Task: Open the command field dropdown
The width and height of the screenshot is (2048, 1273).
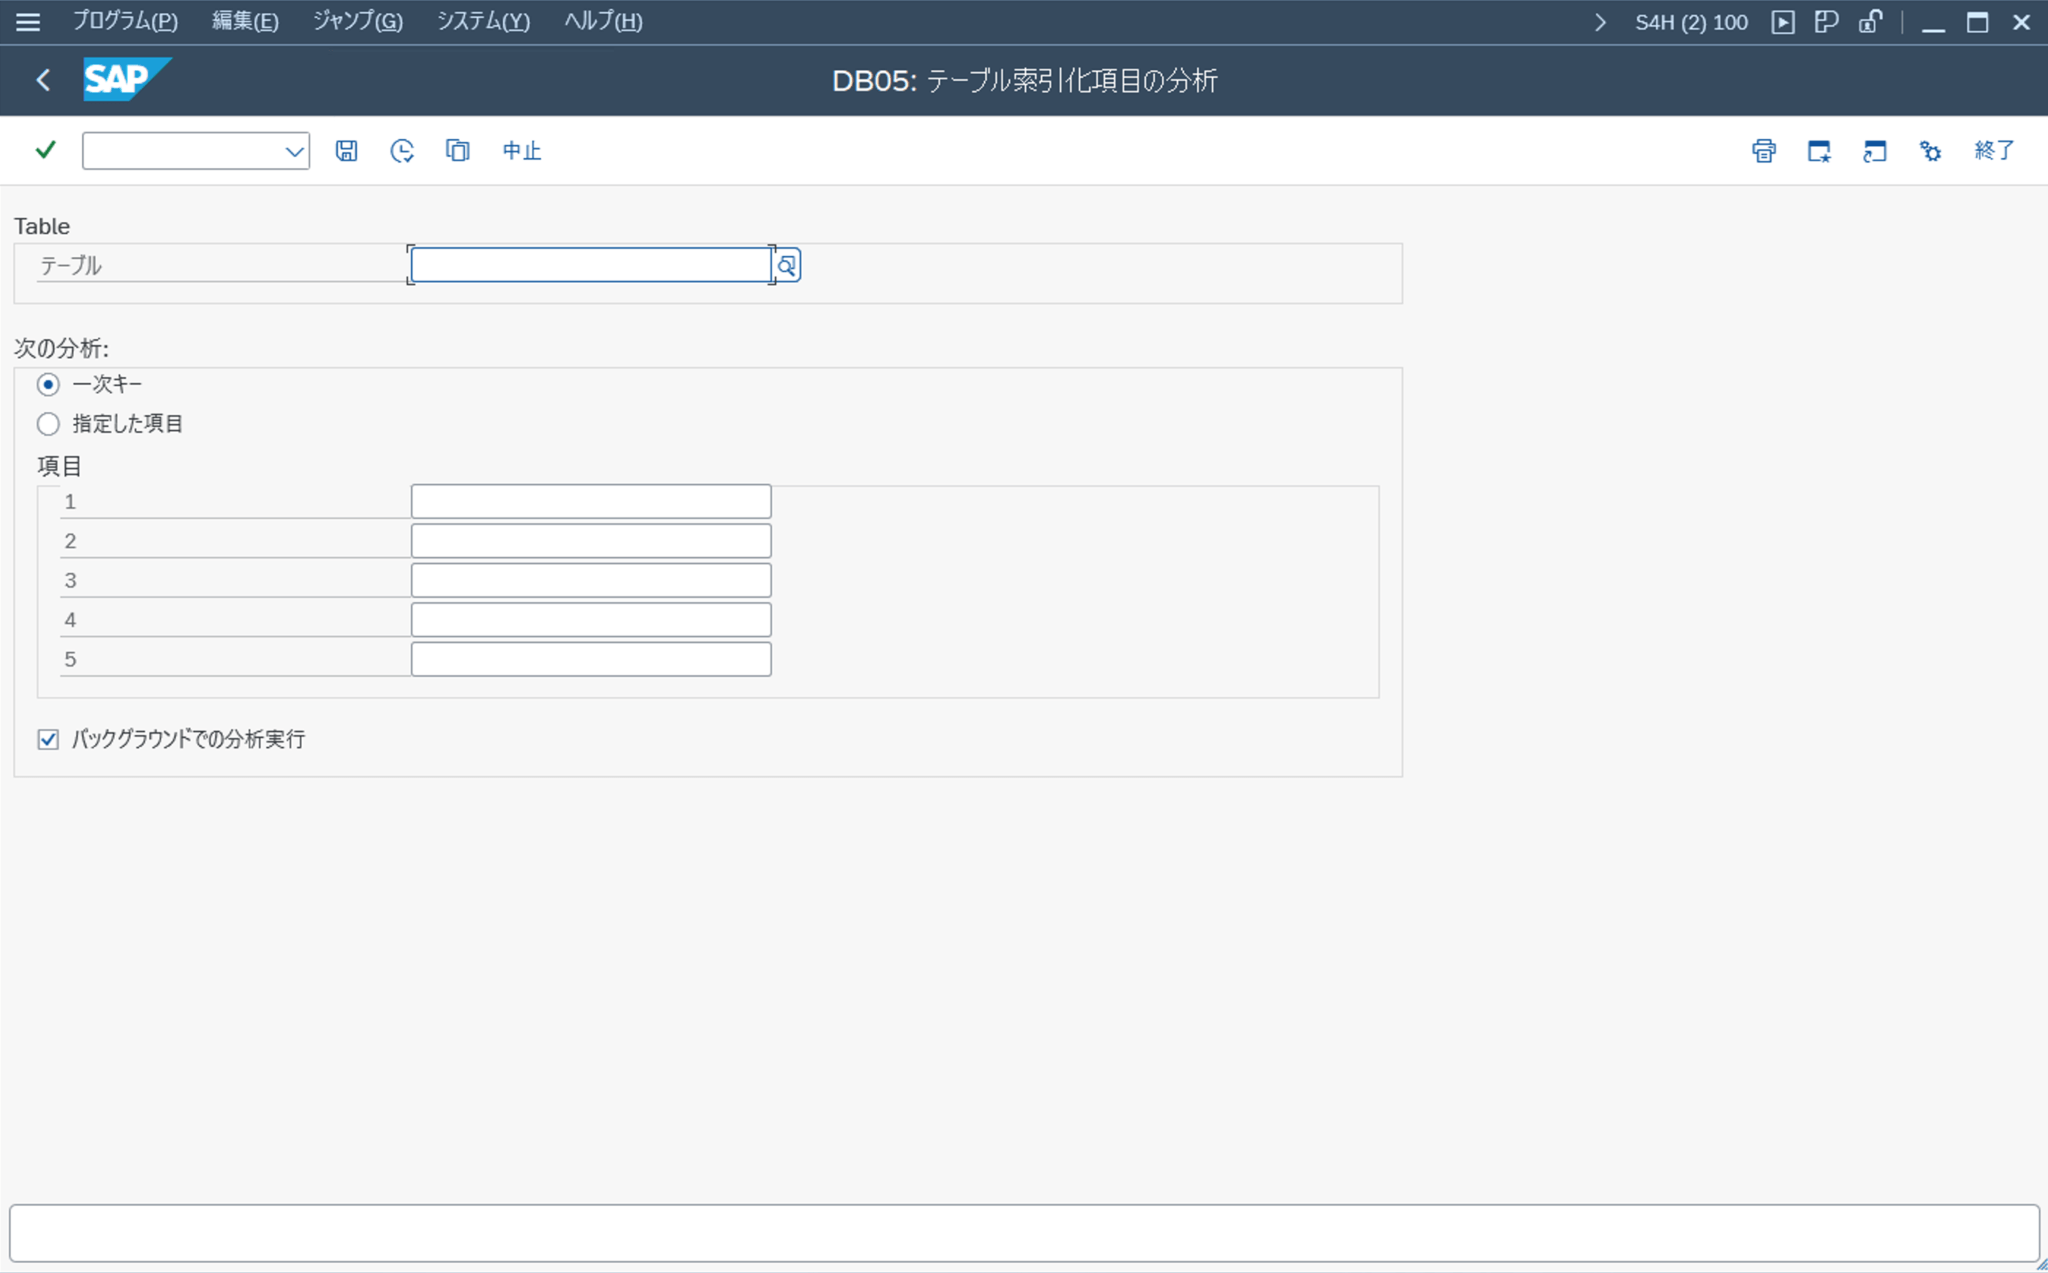Action: (x=293, y=150)
